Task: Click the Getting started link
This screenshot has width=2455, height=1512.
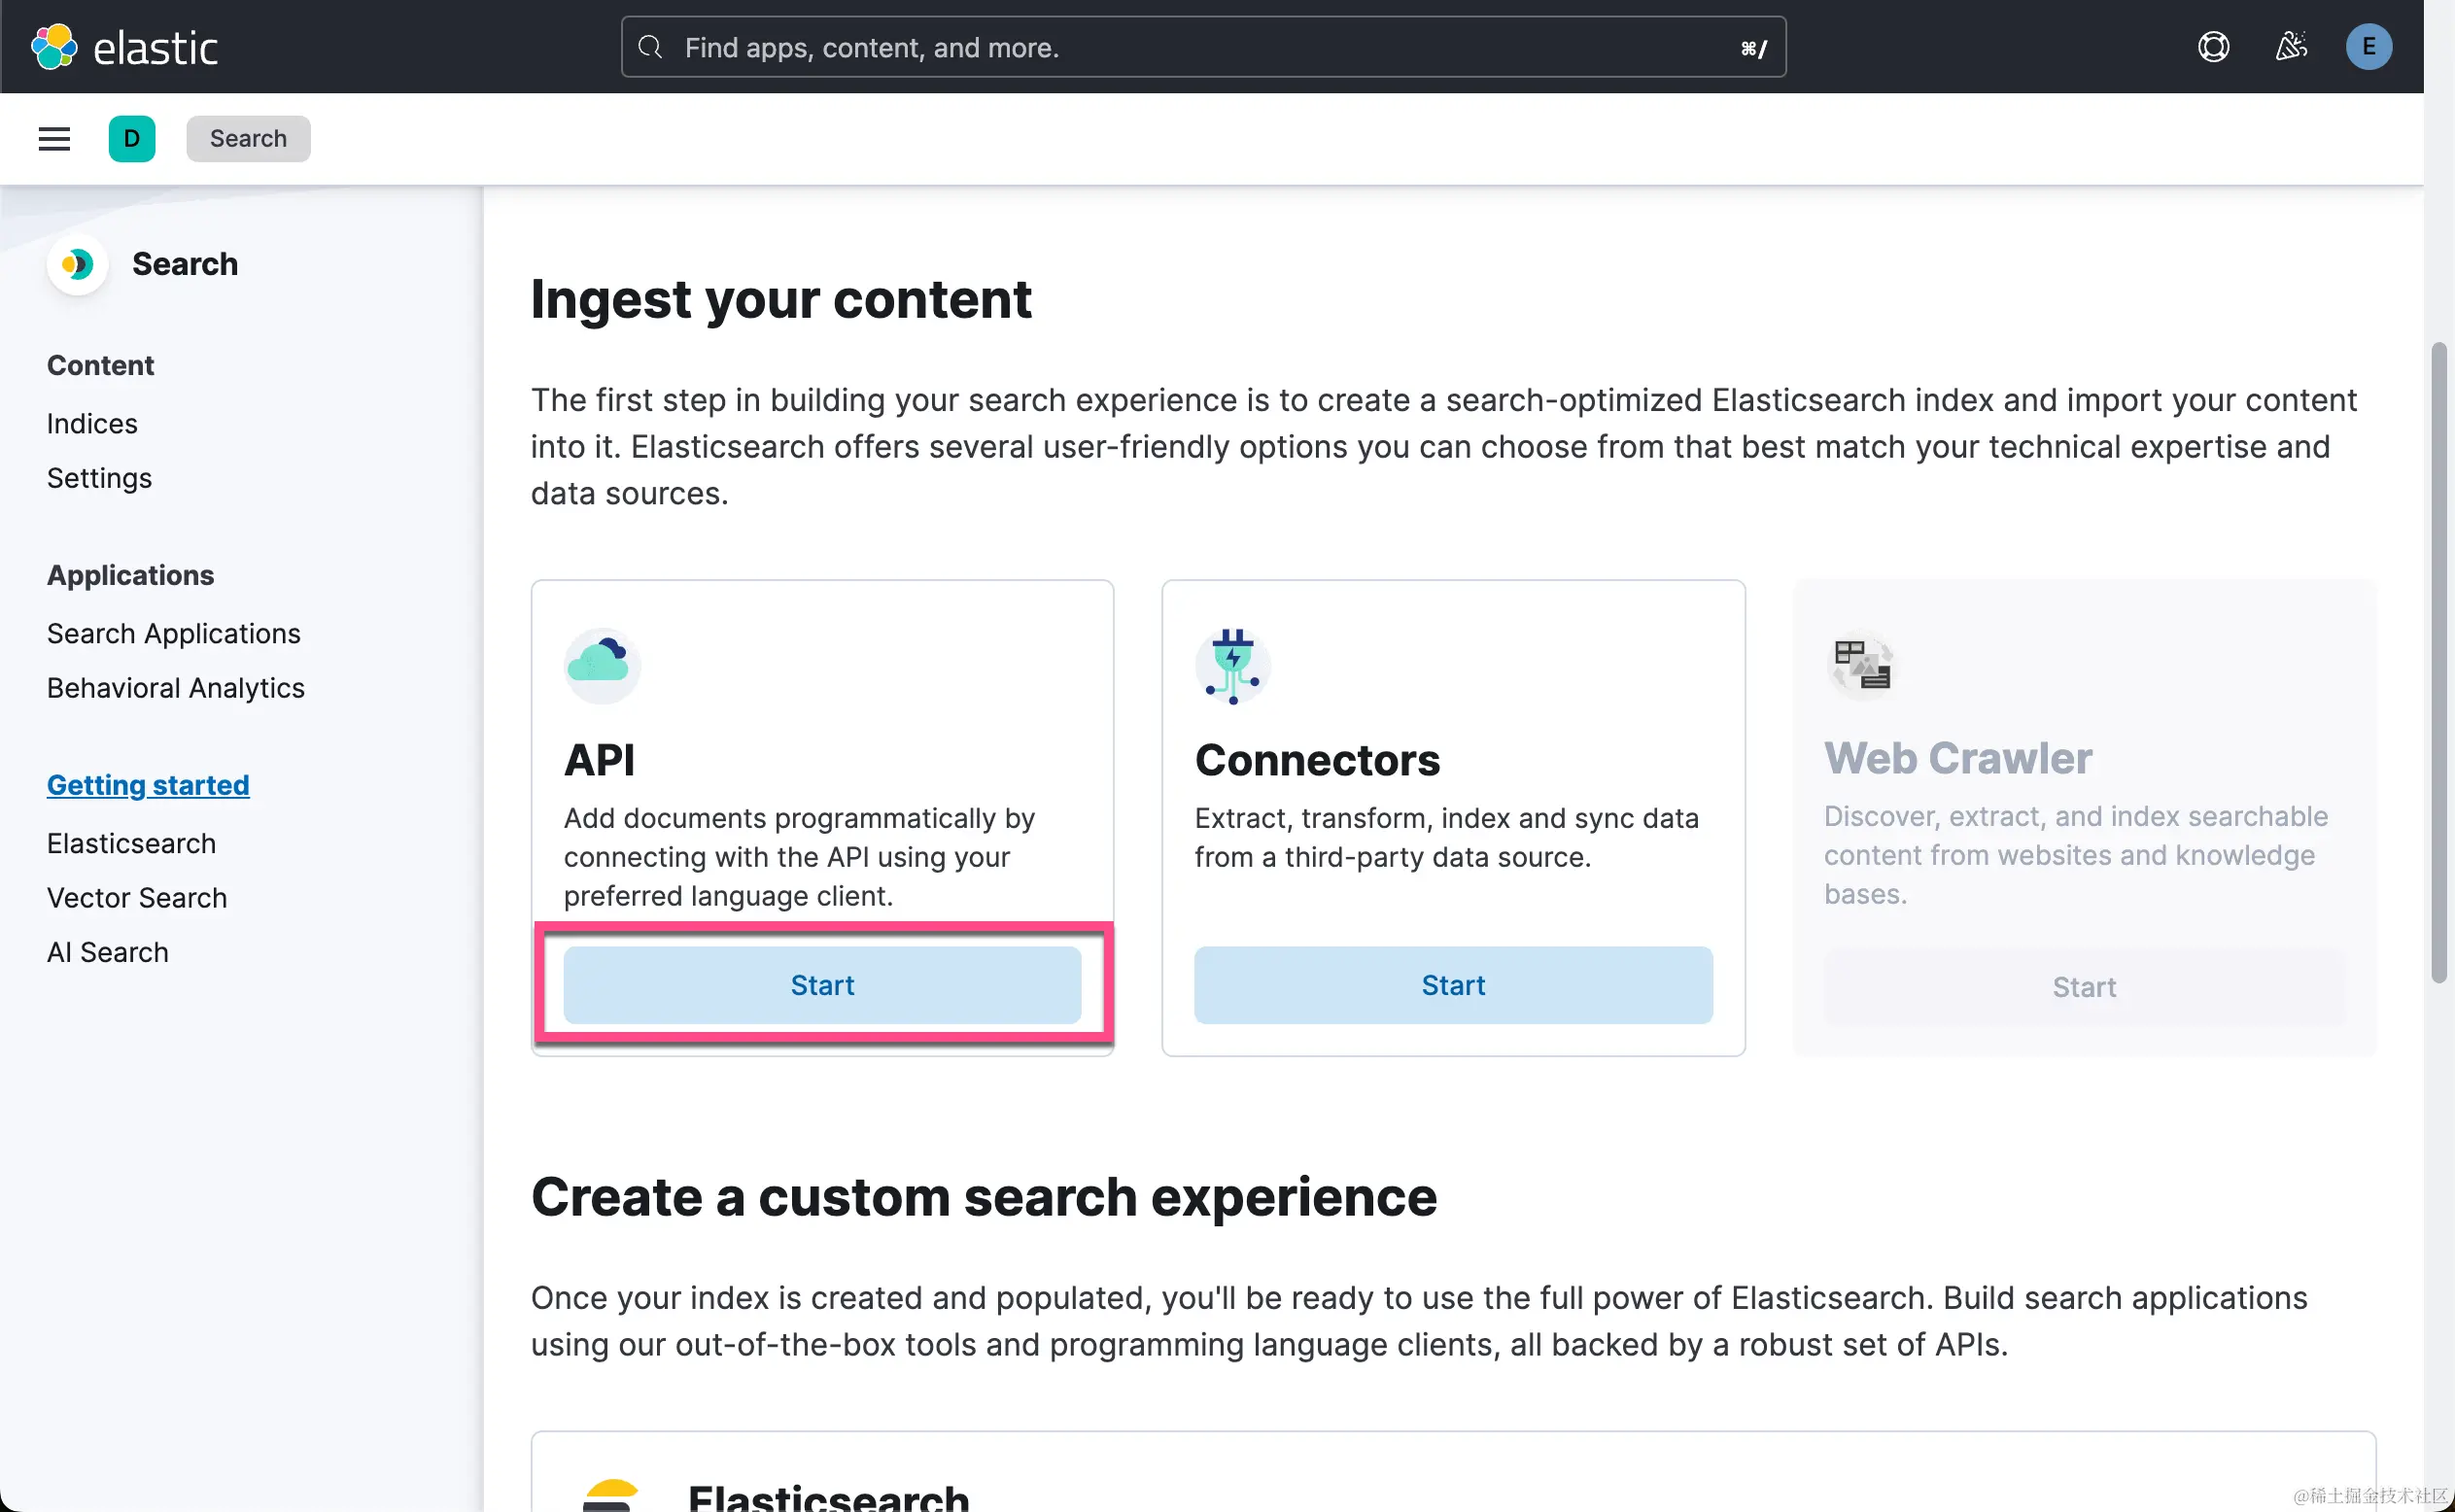Action: (x=148, y=785)
